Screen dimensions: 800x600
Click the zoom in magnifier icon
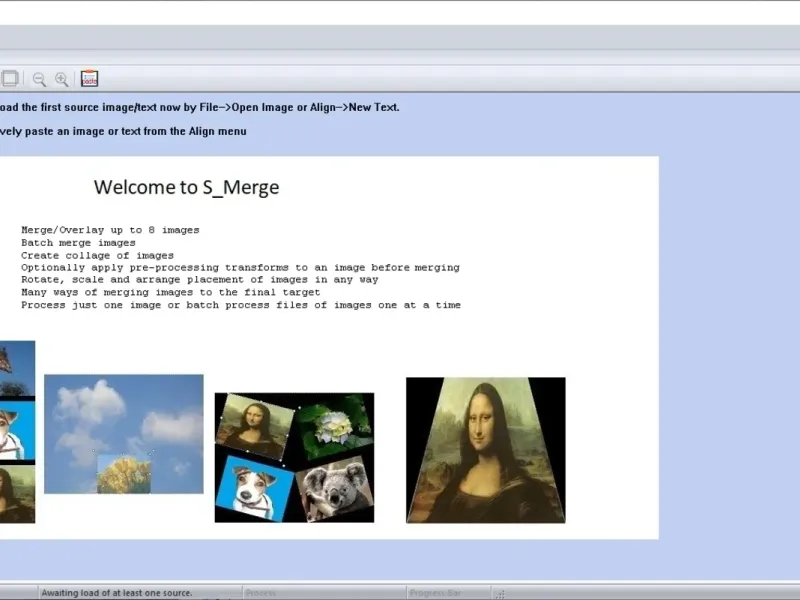62,79
